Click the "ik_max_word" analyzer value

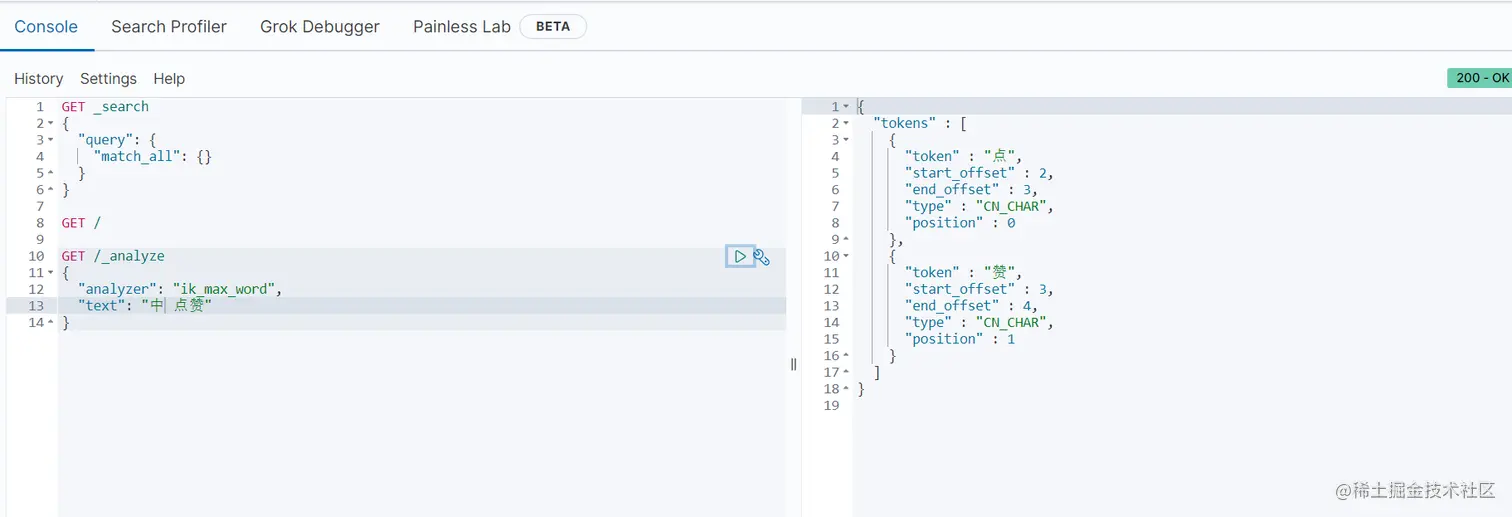[x=226, y=290]
